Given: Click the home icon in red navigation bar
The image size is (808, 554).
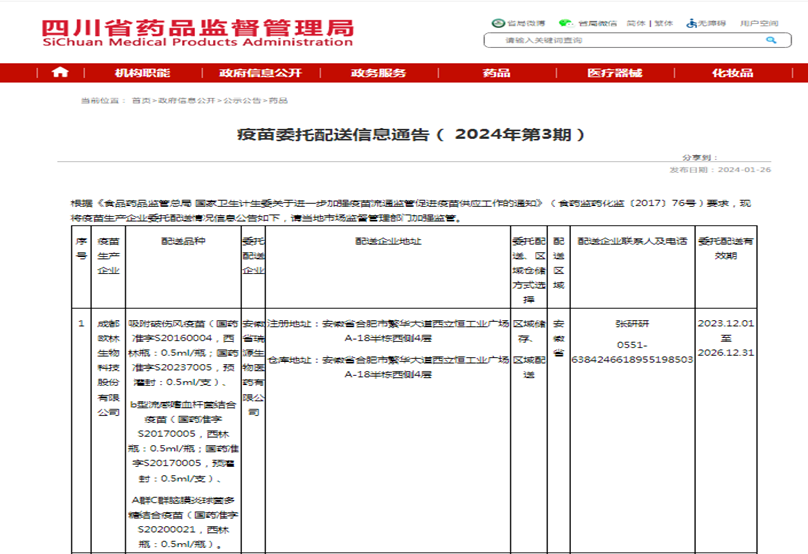Looking at the screenshot, I should click(x=60, y=73).
